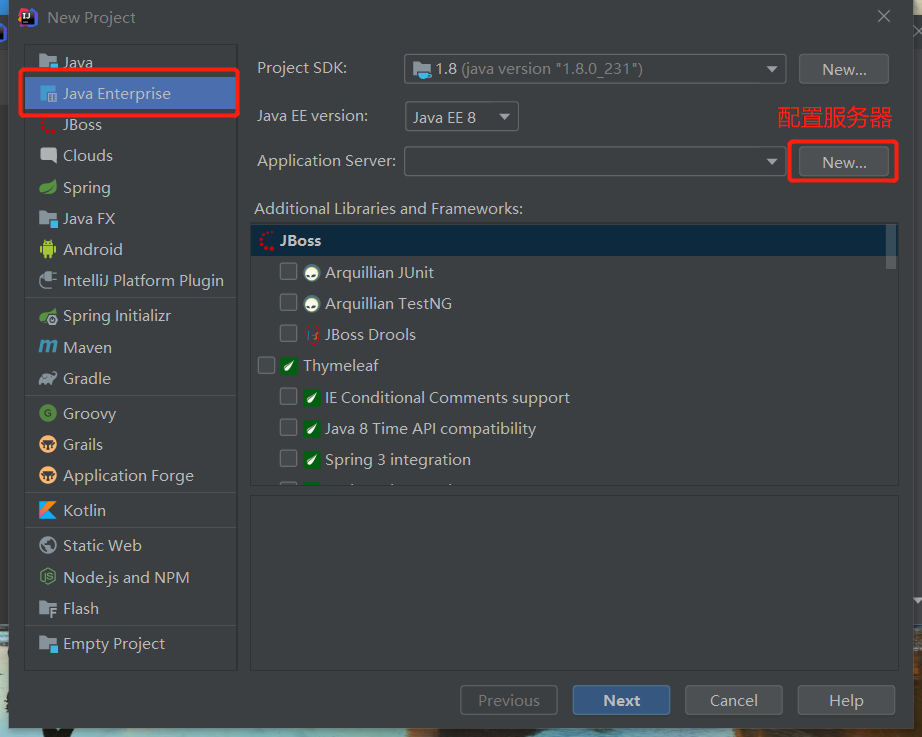The image size is (922, 737).
Task: Open the Application Server dropdown
Action: pyautogui.click(x=594, y=161)
